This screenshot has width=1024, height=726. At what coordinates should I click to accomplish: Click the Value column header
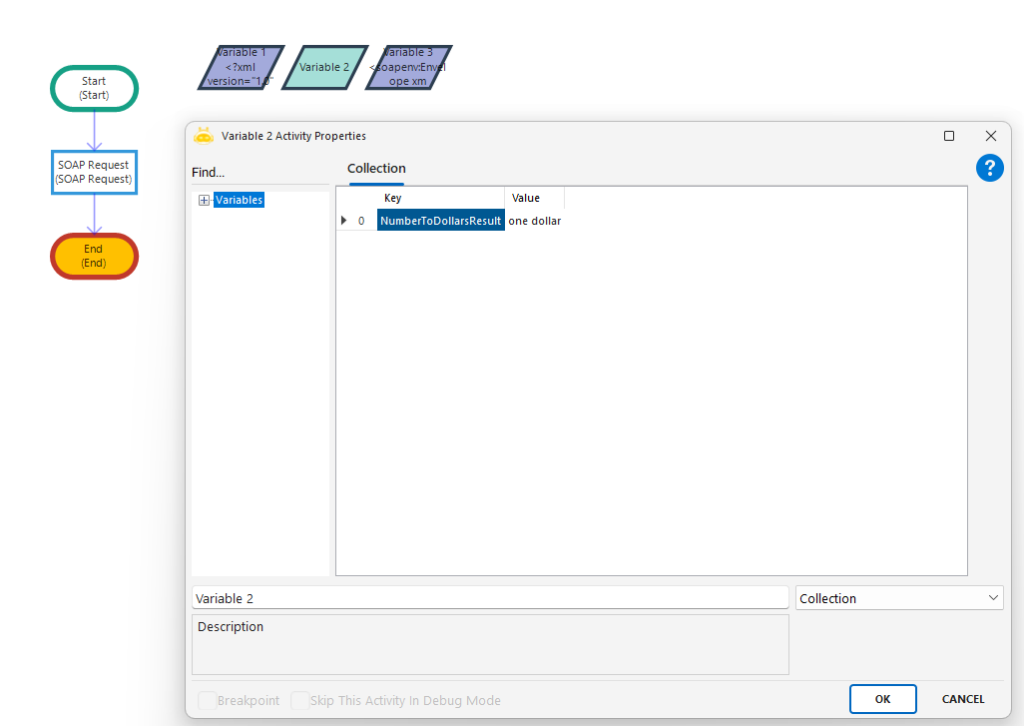coord(526,198)
